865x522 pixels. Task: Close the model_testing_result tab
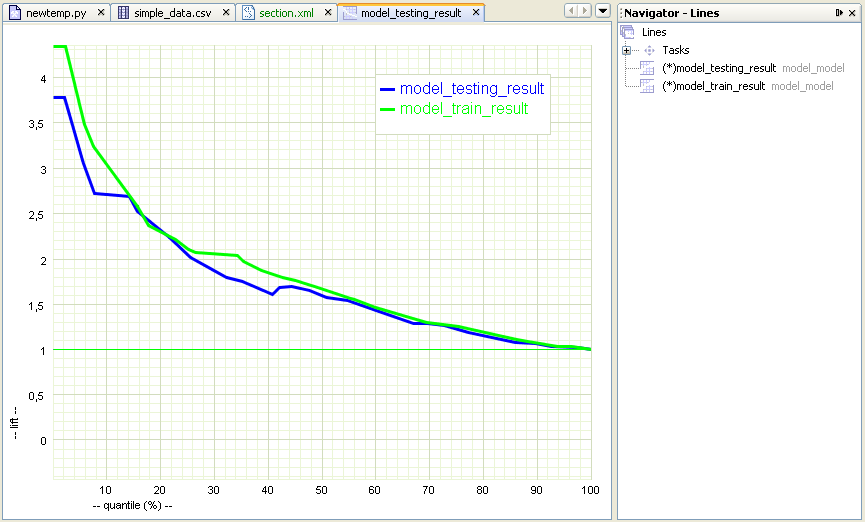pos(476,12)
